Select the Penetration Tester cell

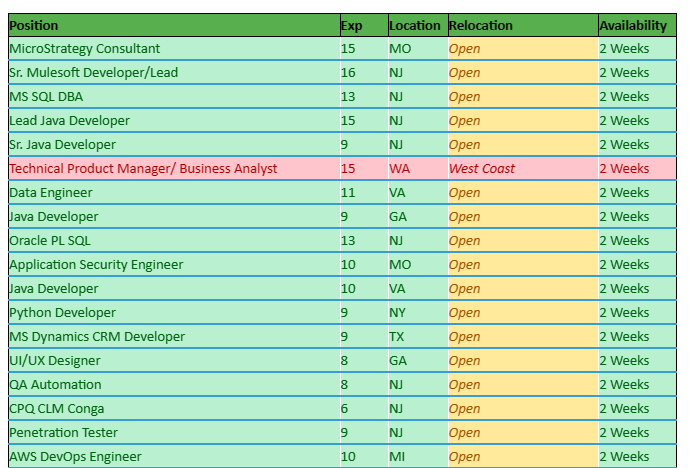point(174,432)
